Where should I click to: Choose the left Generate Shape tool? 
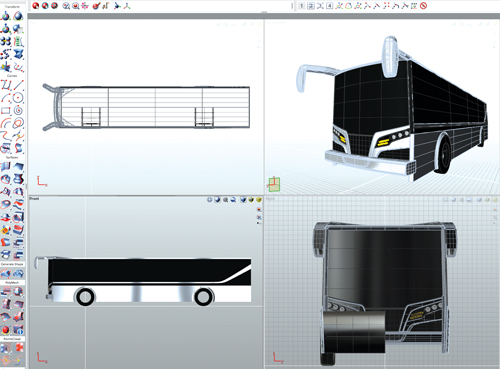6,273
